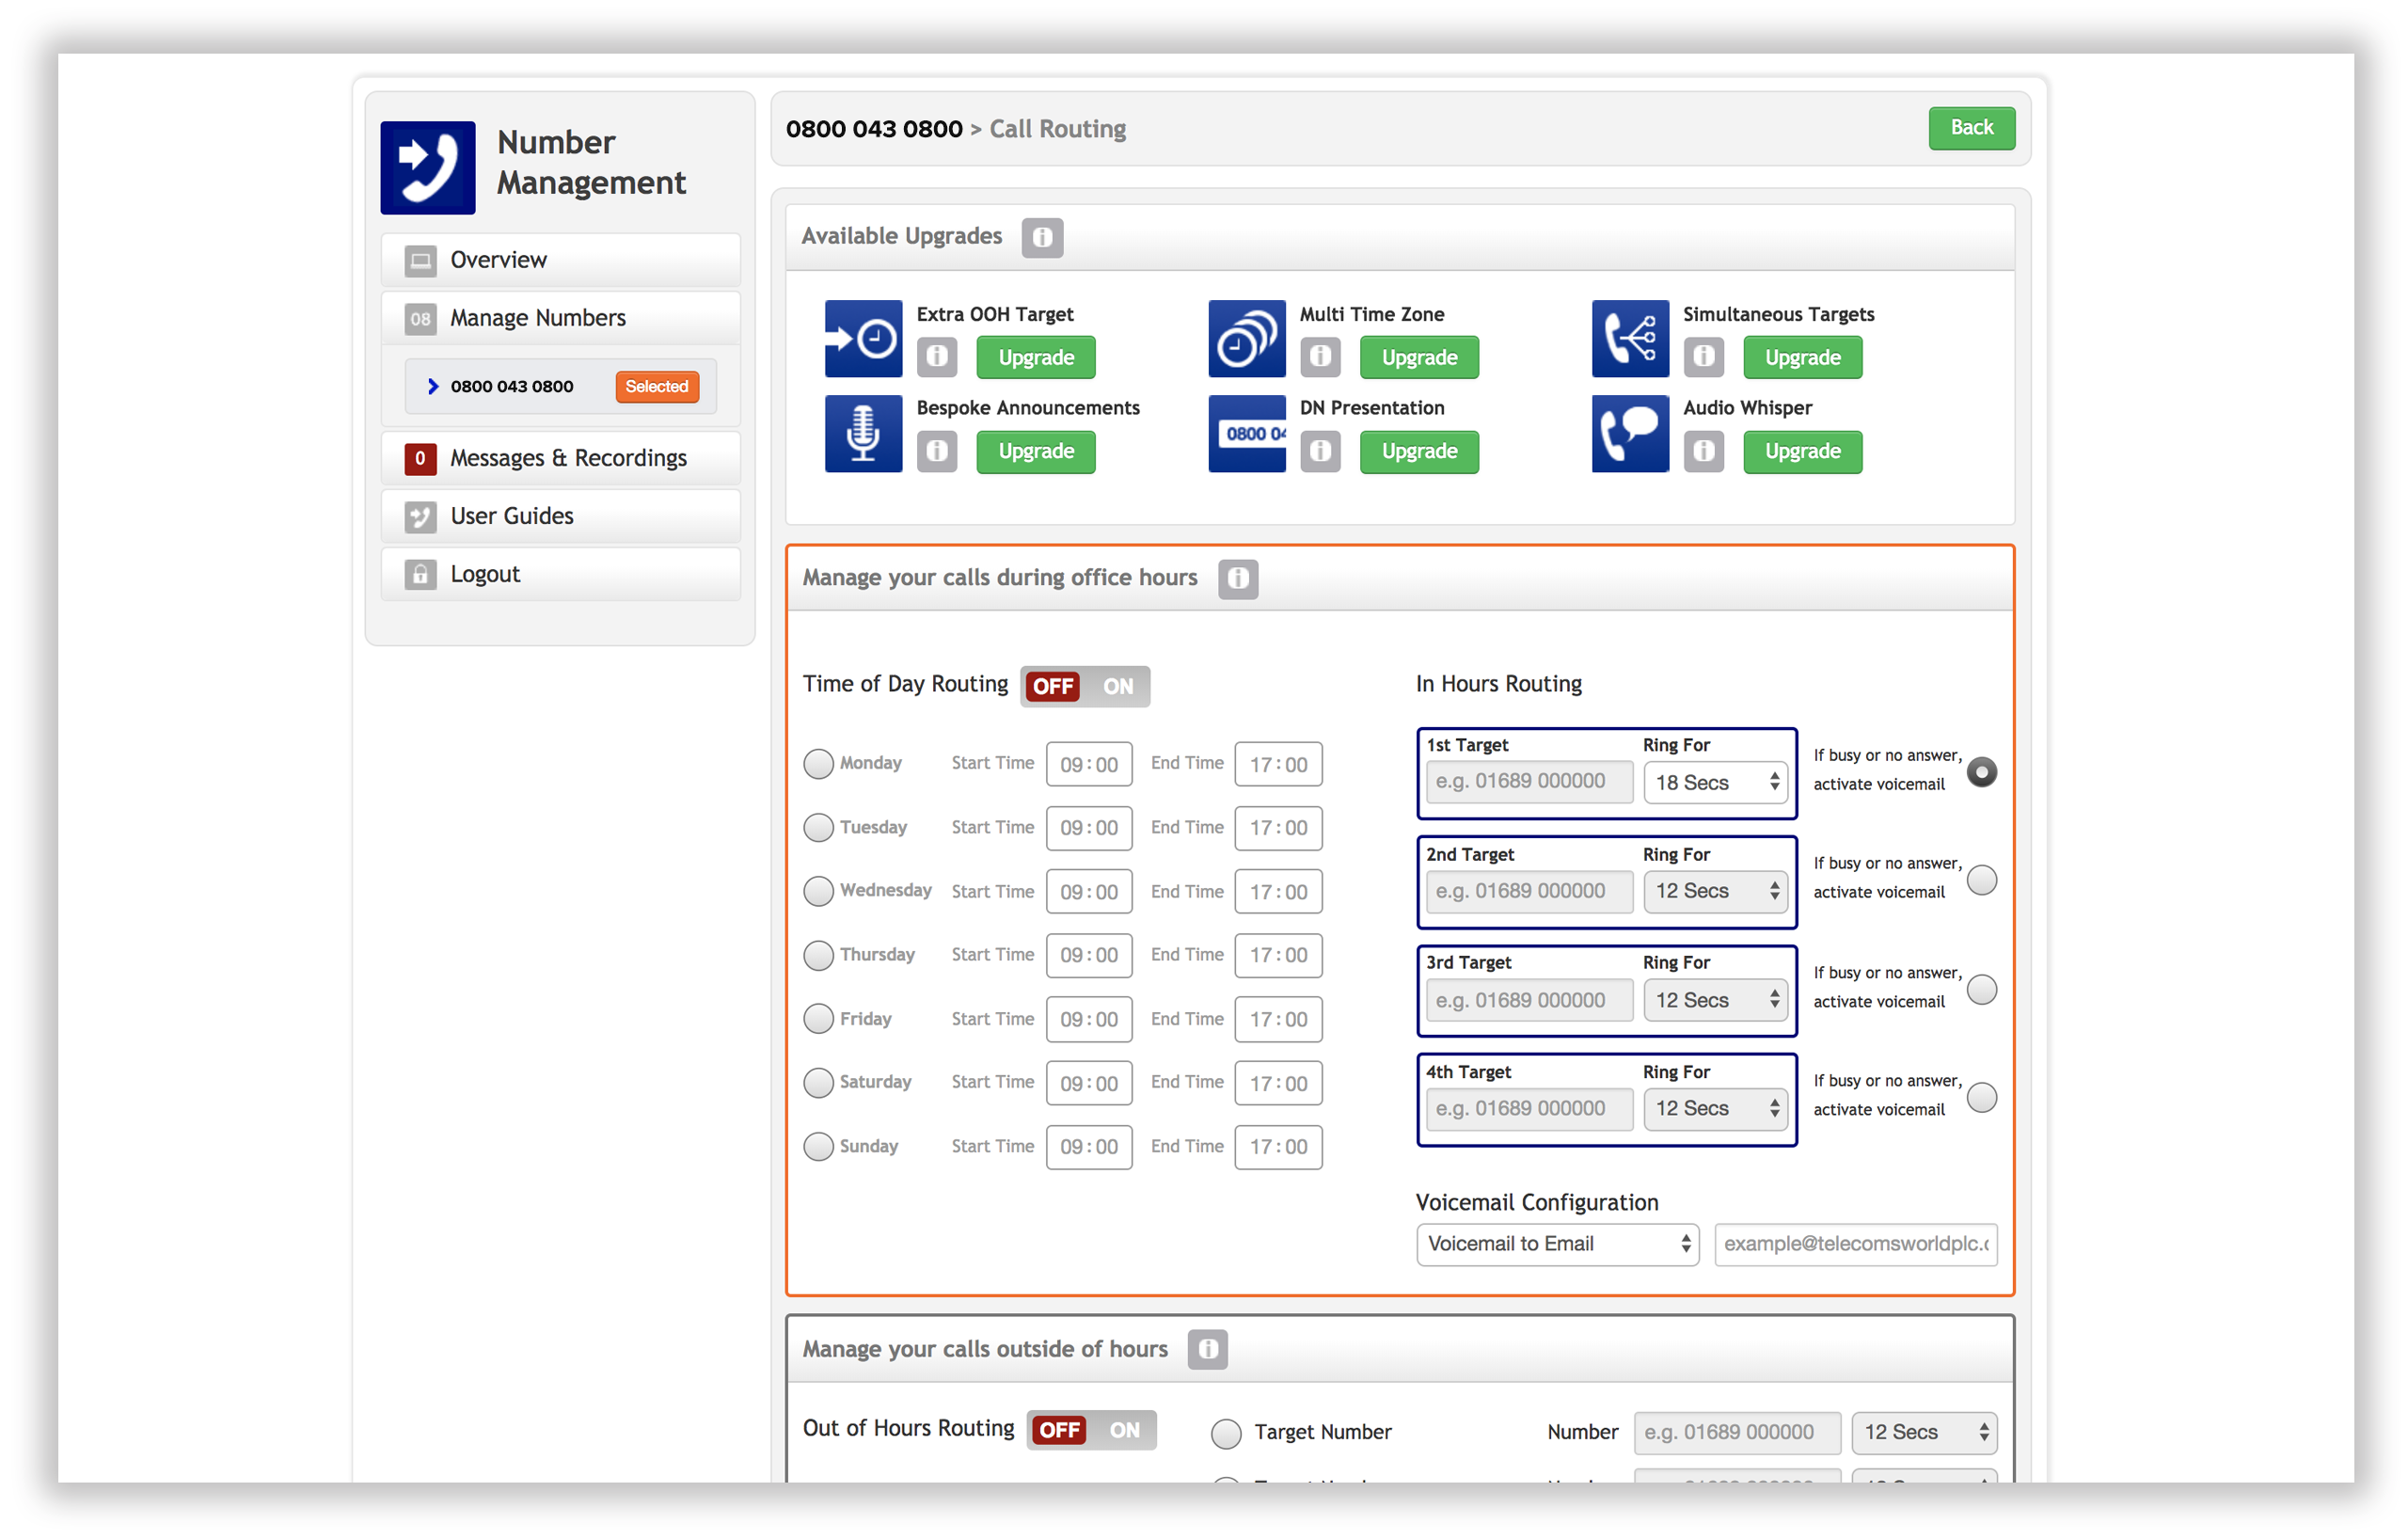Upgrade Audio Whisper
Viewport: 2408px width, 1539px height.
pyautogui.click(x=1802, y=451)
